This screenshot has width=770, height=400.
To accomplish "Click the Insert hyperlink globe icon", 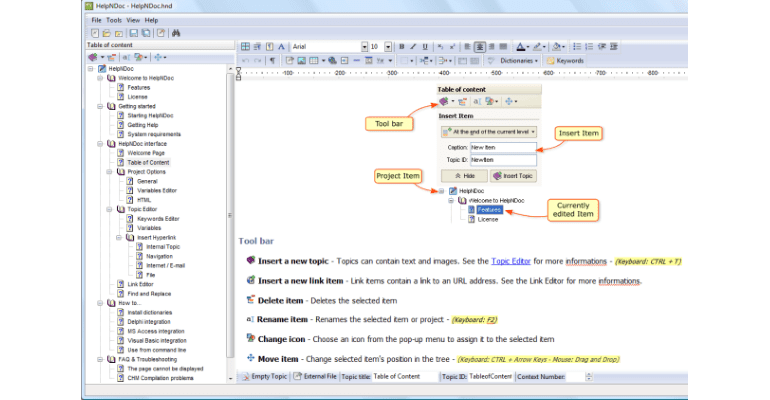I will [x=332, y=60].
